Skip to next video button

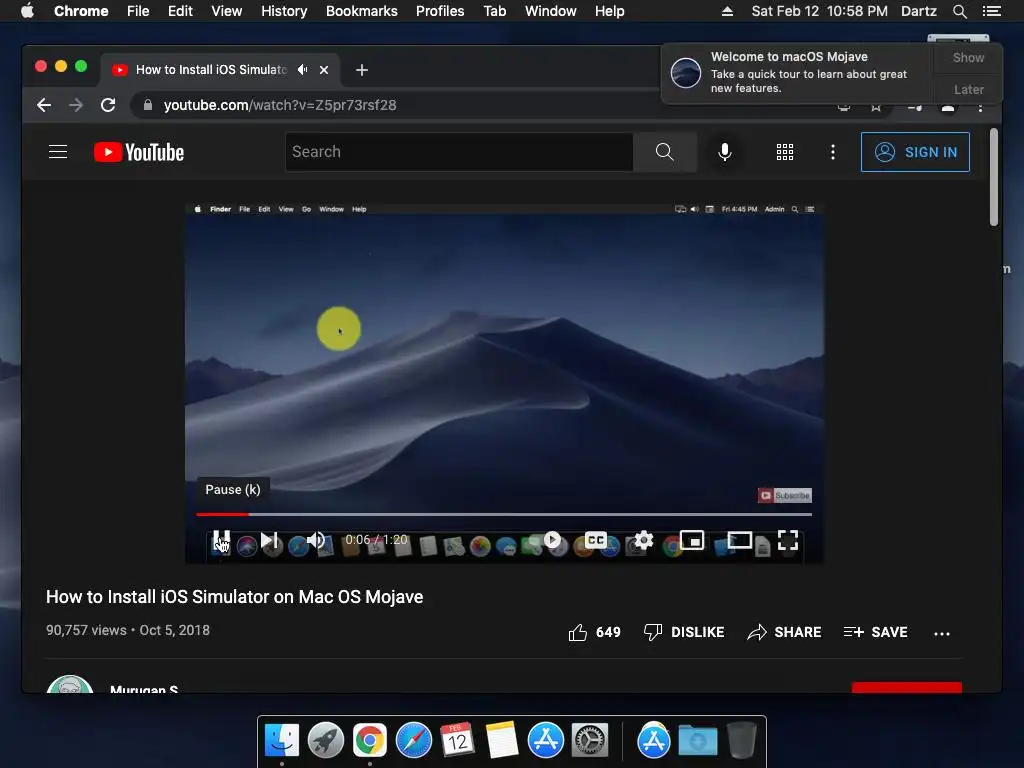tap(269, 540)
